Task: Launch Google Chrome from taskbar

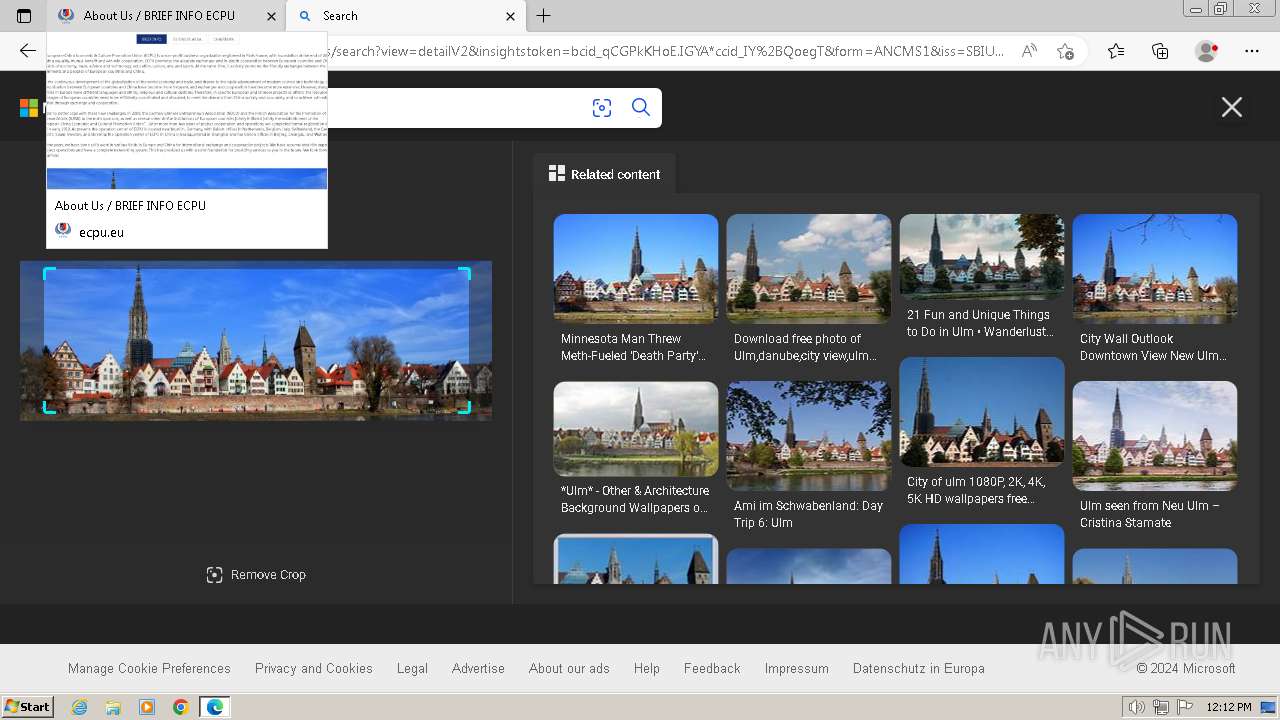Action: 180,707
